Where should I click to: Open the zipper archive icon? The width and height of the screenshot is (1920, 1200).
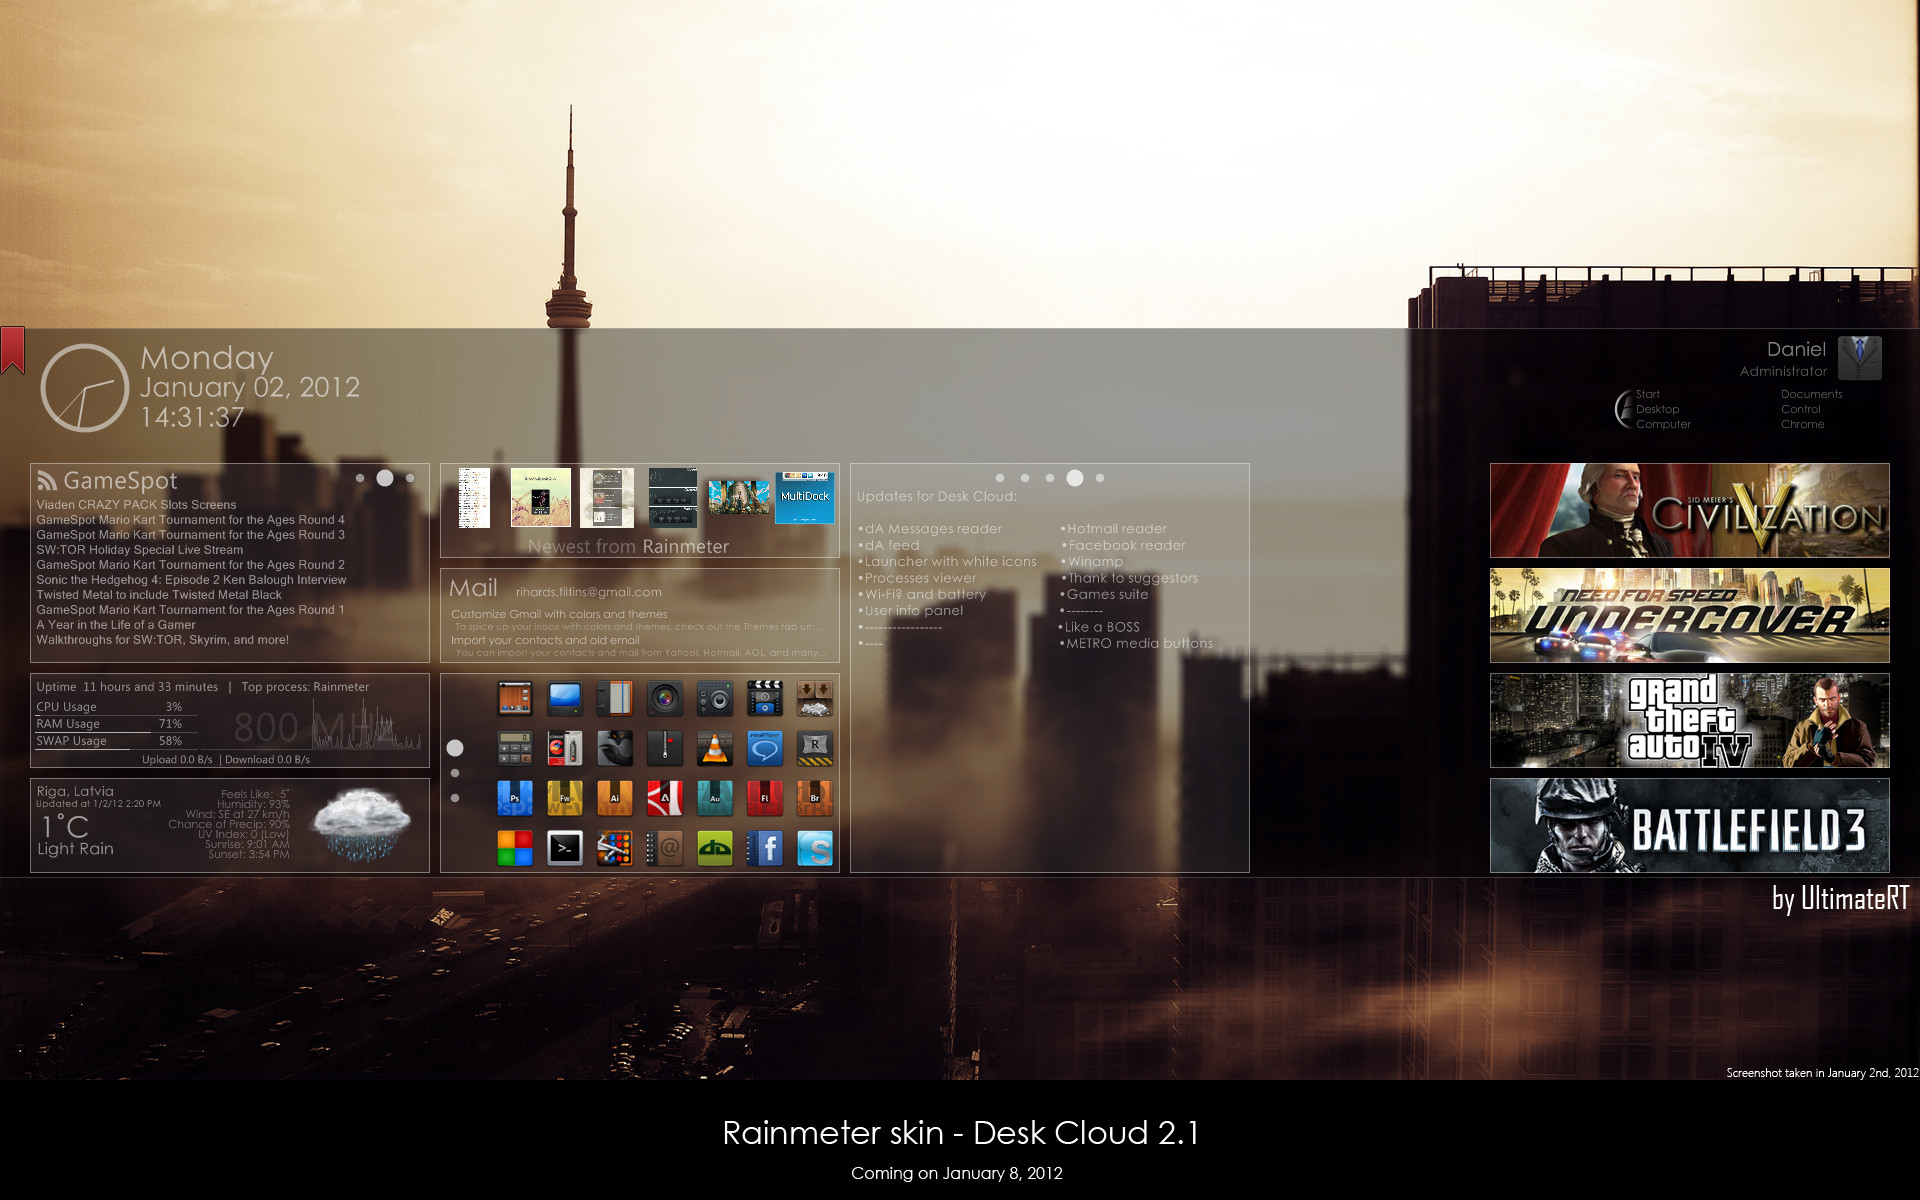click(665, 748)
